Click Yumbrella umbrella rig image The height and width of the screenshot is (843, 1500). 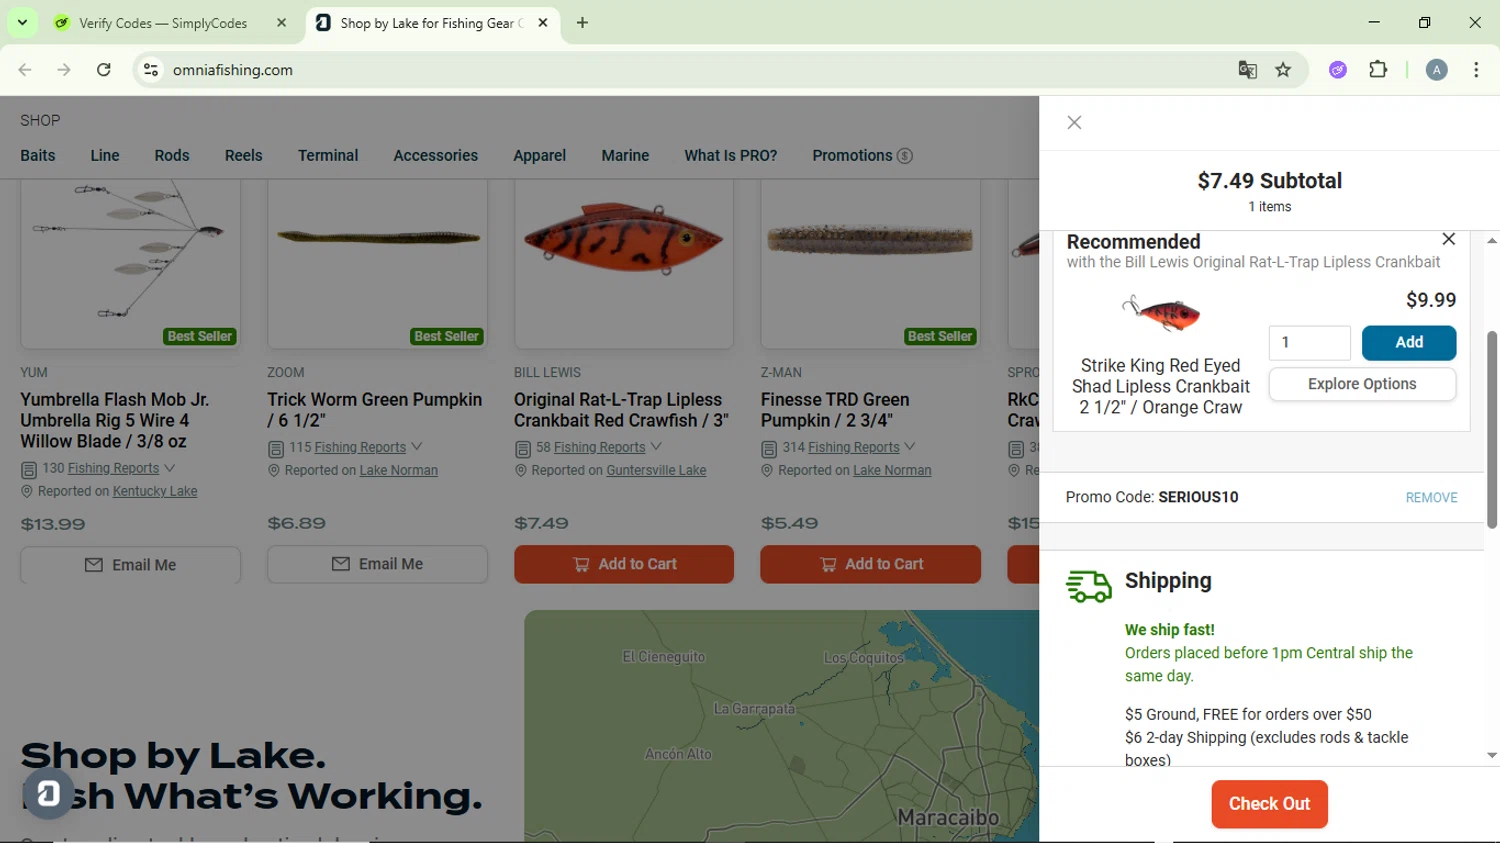click(129, 250)
